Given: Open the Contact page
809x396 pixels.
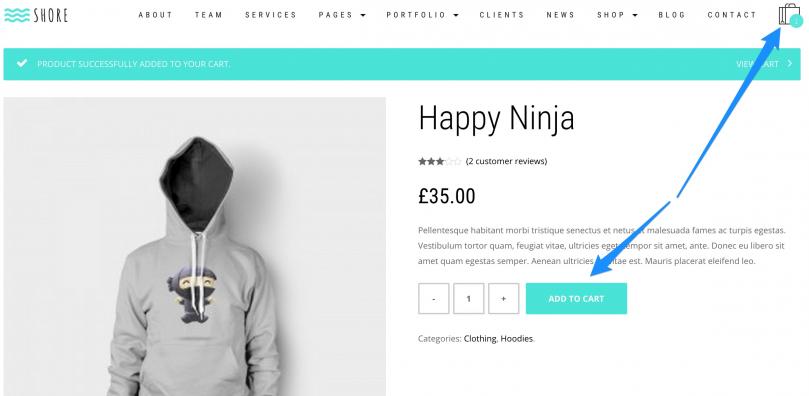Looking at the screenshot, I should (x=732, y=15).
